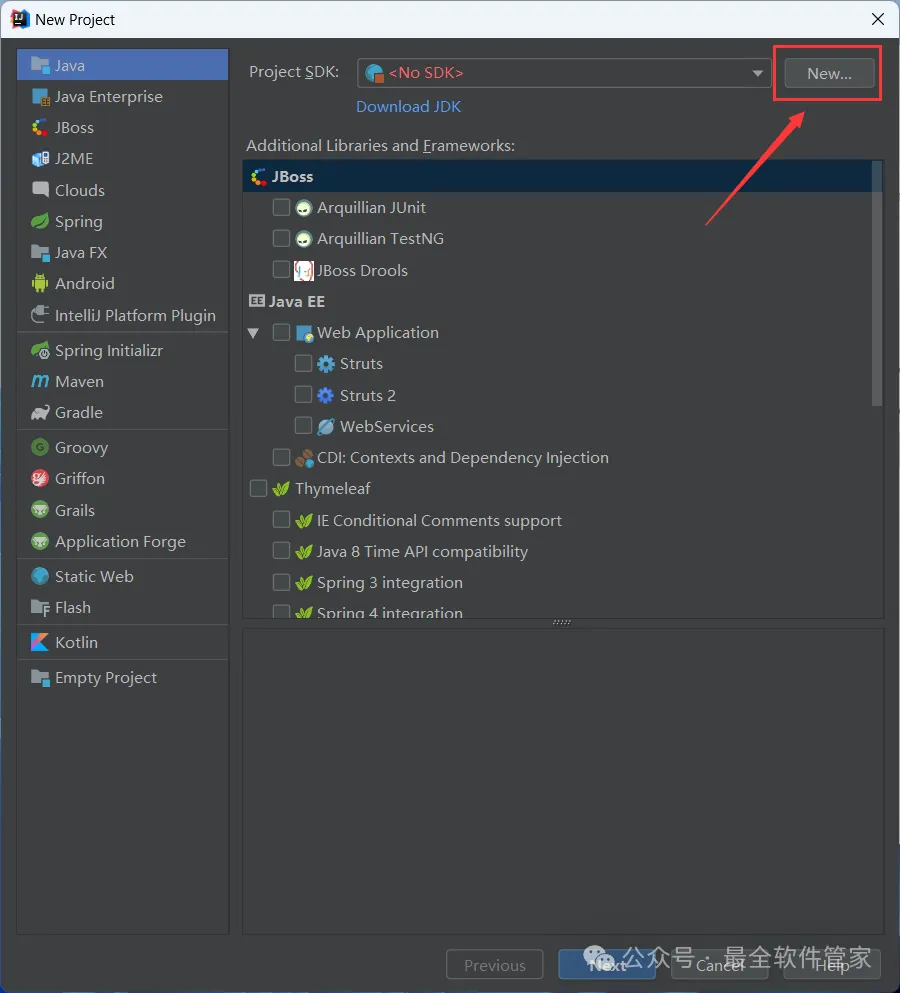Click the <No SDK> combo box field

pos(564,73)
